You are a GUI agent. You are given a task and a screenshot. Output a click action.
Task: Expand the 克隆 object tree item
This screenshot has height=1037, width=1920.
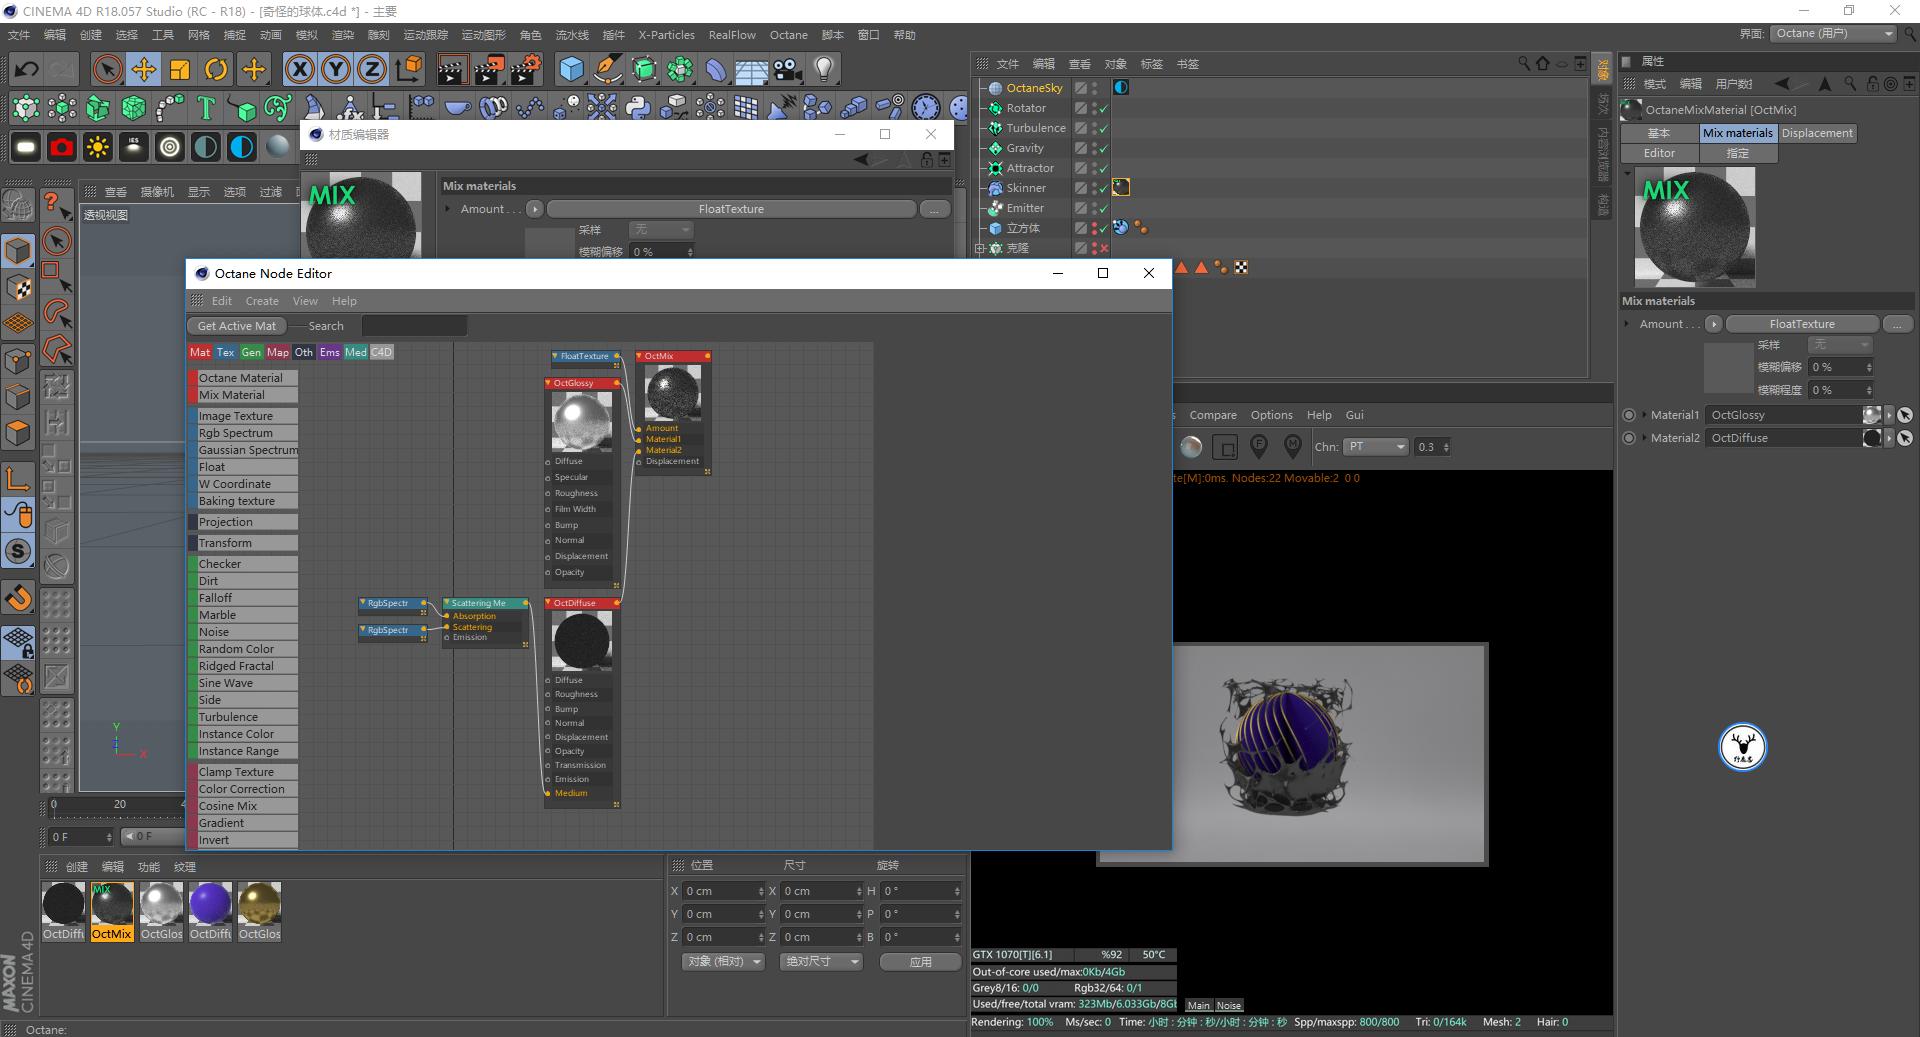(x=980, y=248)
